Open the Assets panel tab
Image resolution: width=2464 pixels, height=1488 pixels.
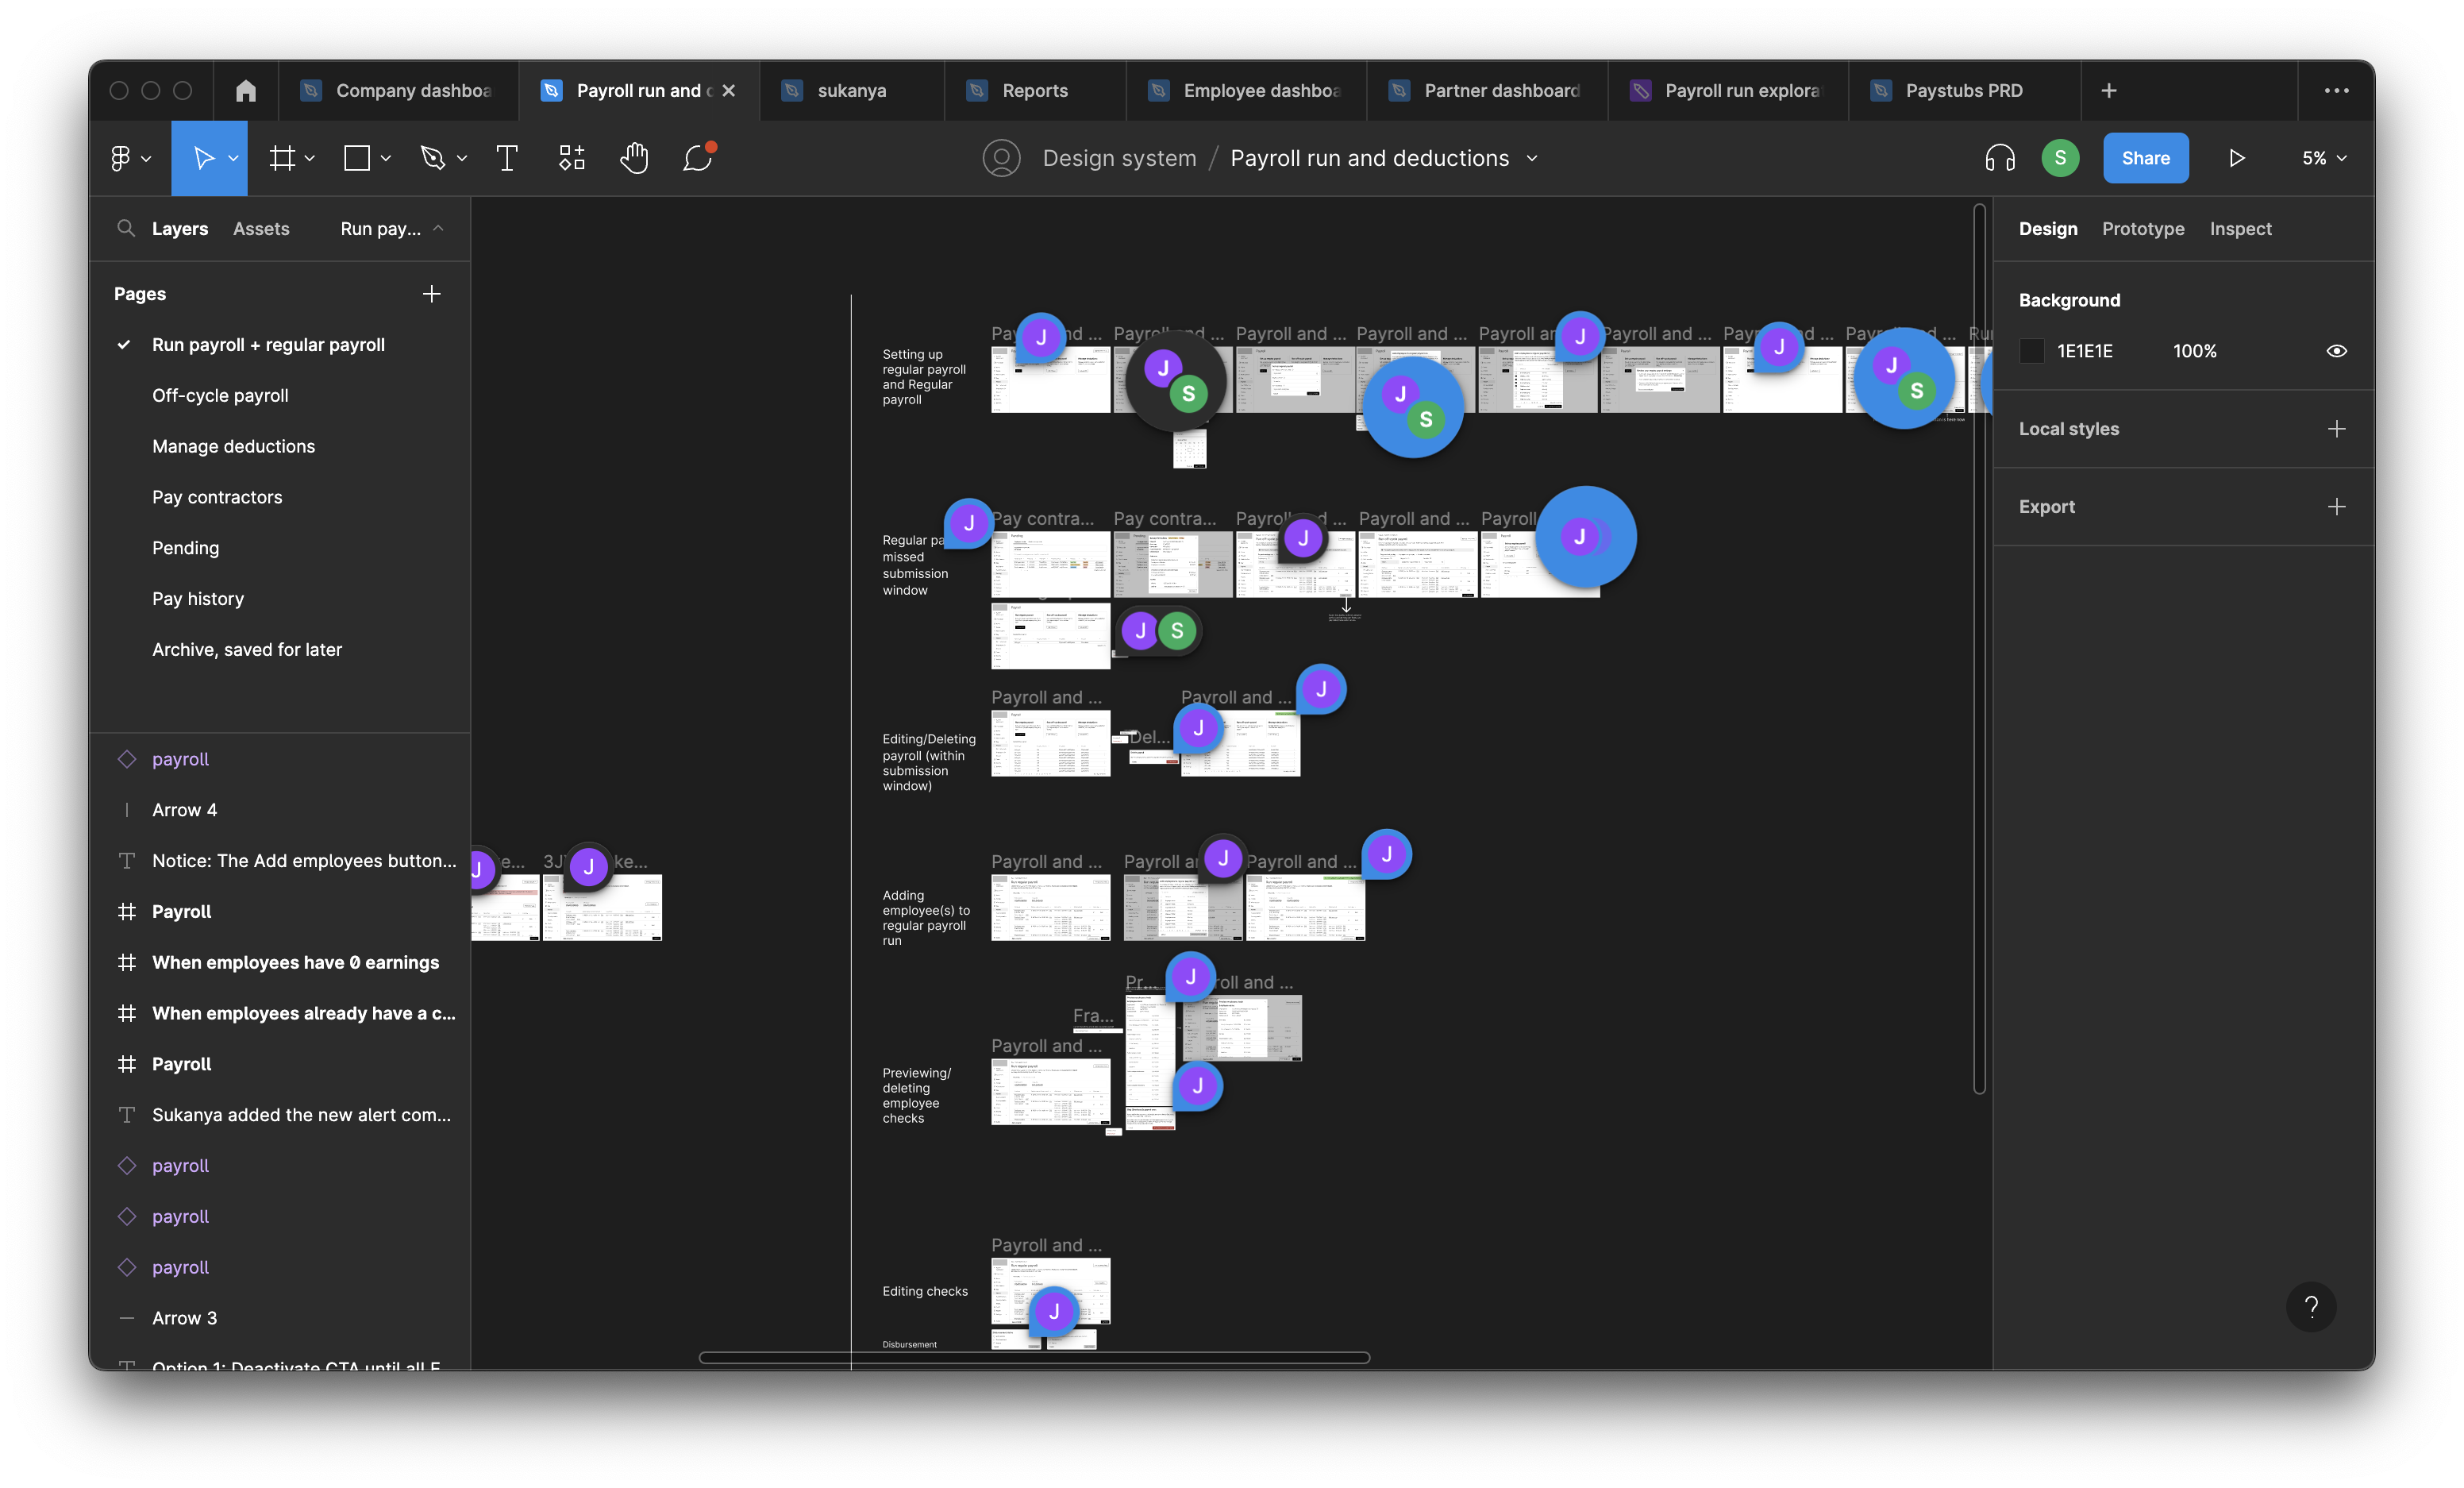[x=261, y=228]
